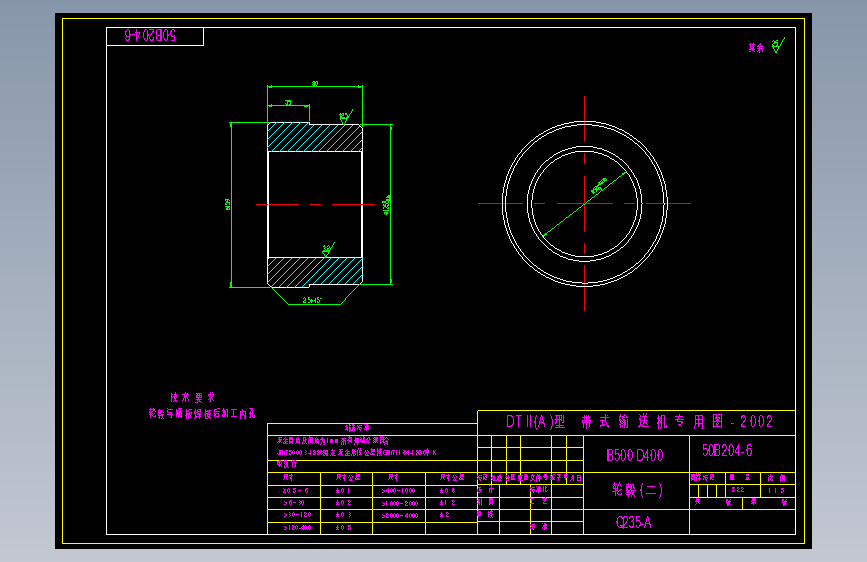The width and height of the screenshot is (867, 562).
Task: Select the title 'DTII(A)型 带式输送机专用图-2002'
Action: (x=639, y=422)
